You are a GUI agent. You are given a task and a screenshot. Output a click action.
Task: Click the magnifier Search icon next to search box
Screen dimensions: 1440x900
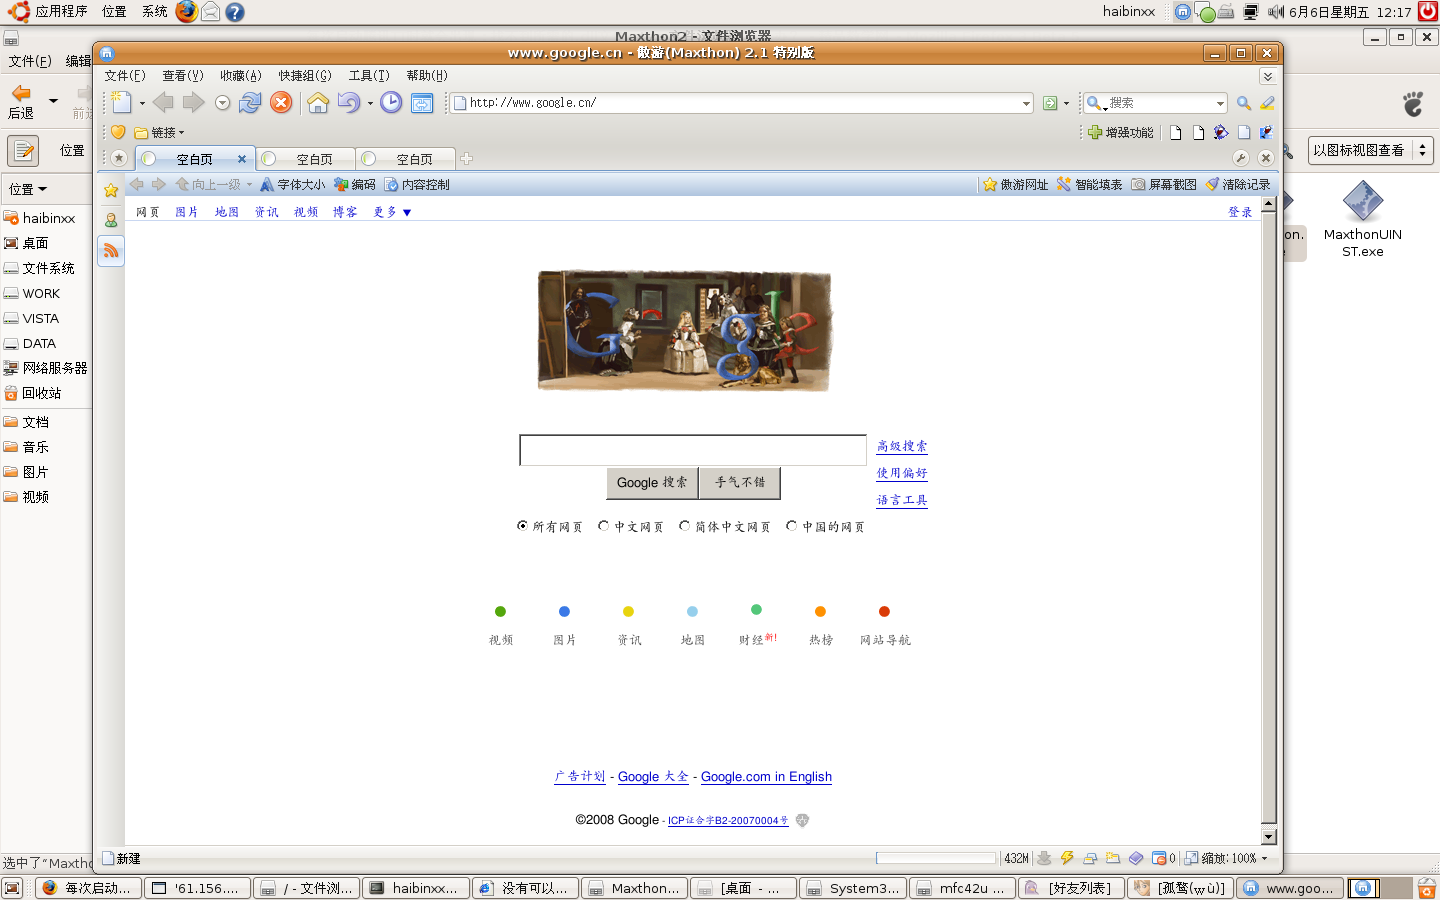(x=1244, y=103)
